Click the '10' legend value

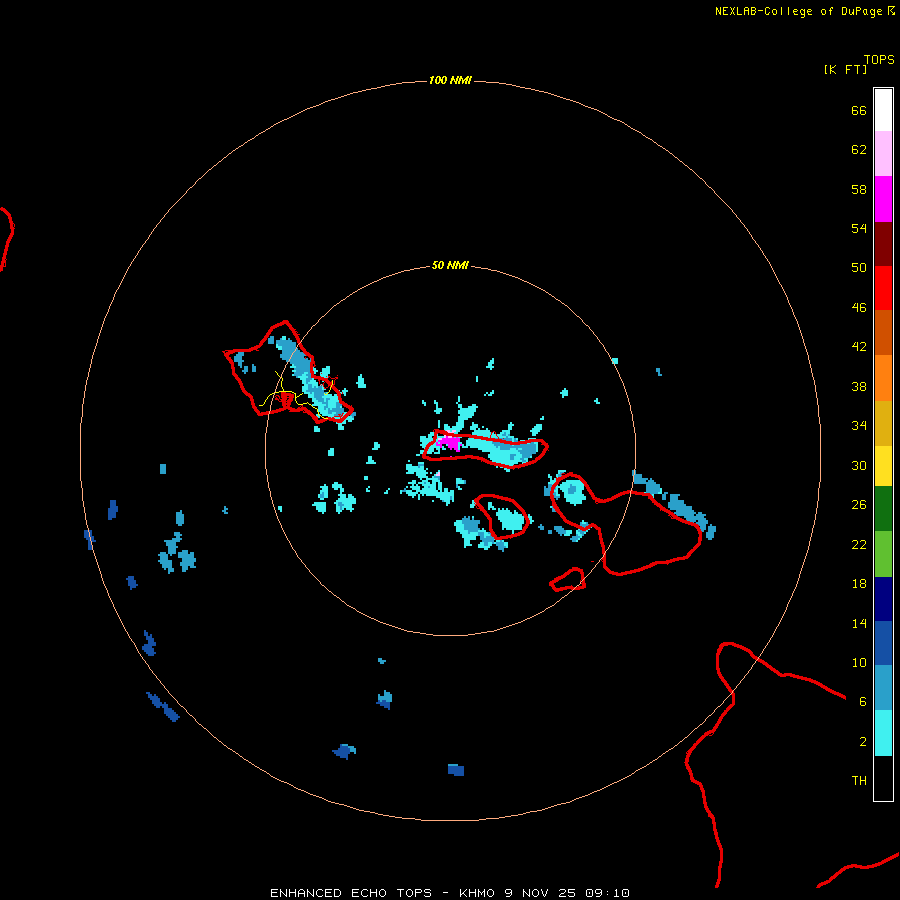pos(859,663)
